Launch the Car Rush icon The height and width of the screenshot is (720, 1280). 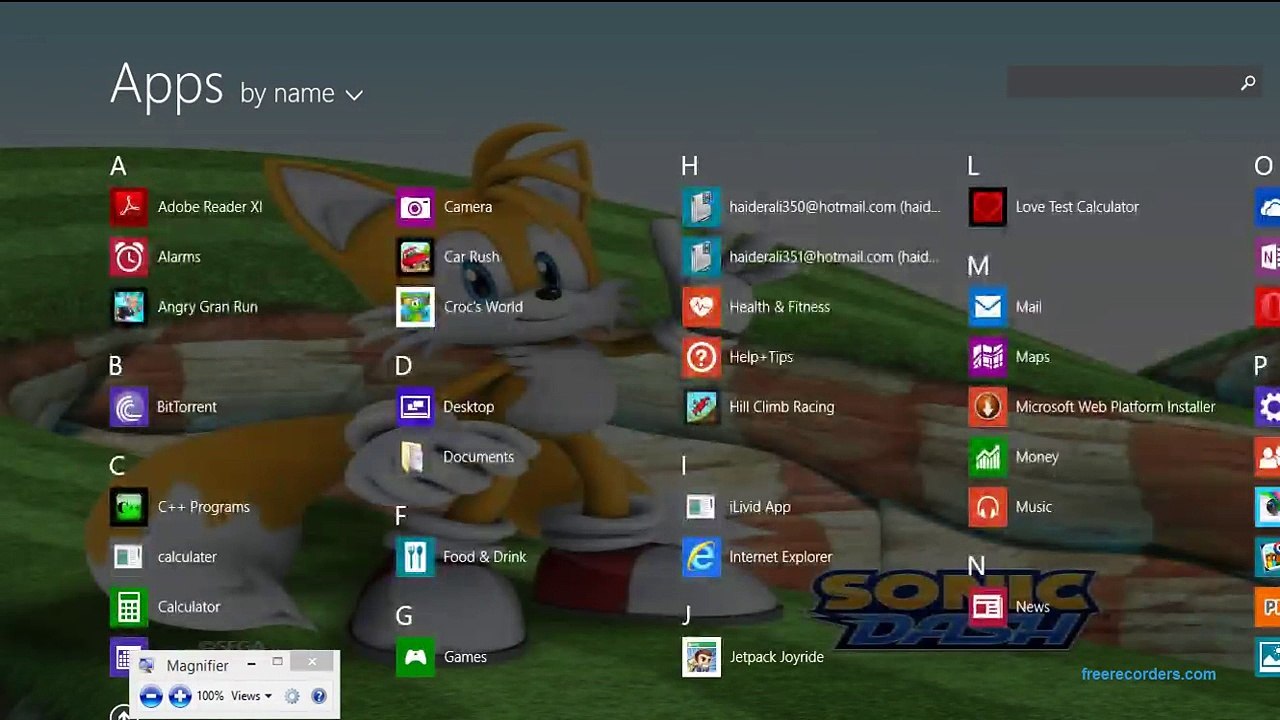(415, 257)
